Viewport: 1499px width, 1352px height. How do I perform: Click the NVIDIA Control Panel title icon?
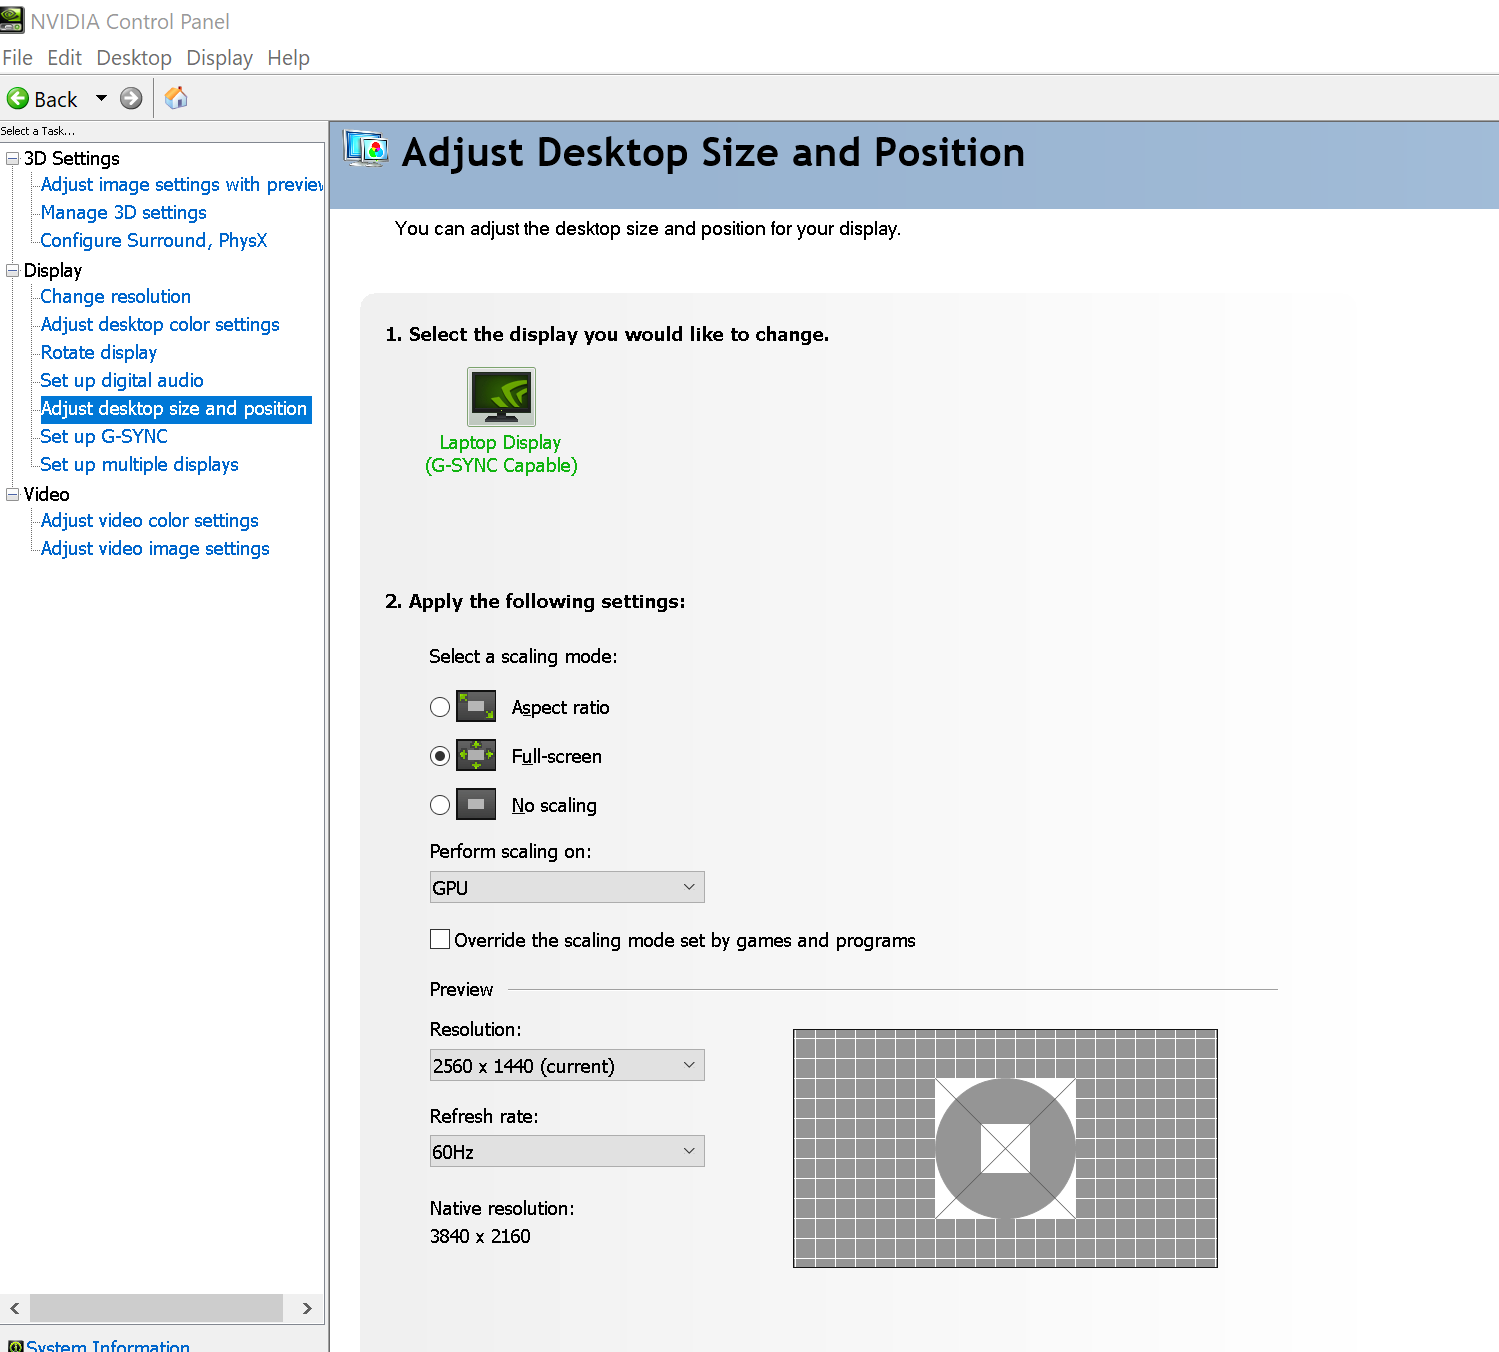point(12,20)
